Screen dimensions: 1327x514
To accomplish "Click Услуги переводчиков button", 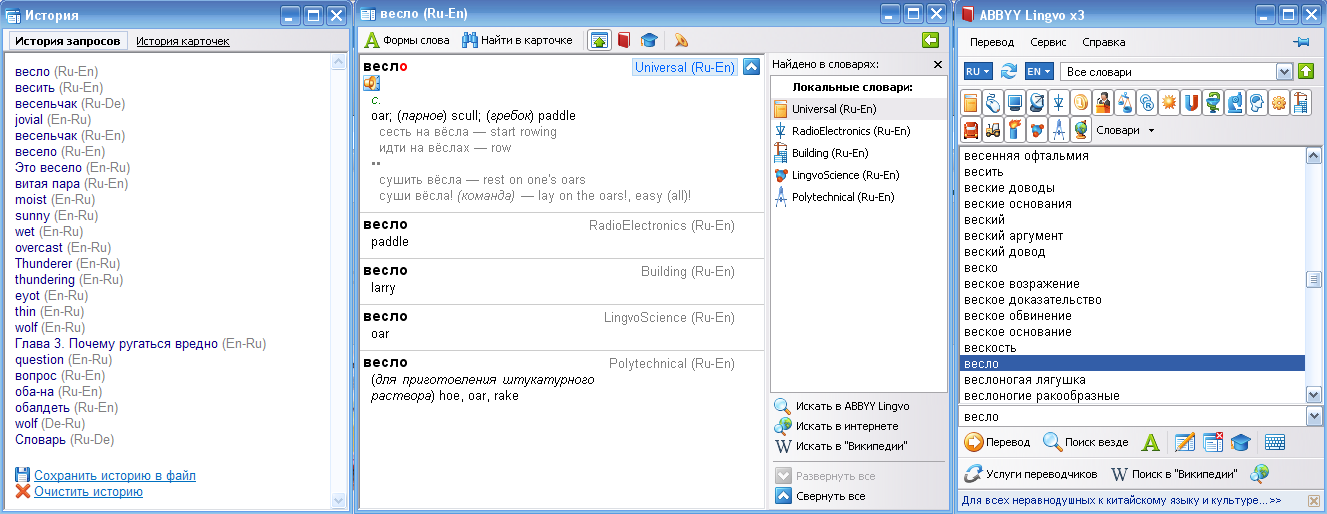I will point(1031,473).
